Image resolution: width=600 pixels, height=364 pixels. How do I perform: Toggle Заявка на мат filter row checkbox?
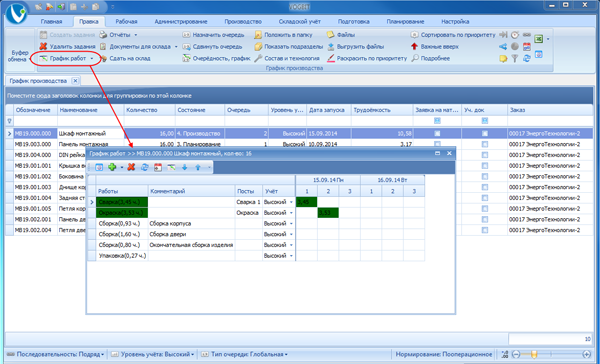click(x=437, y=121)
